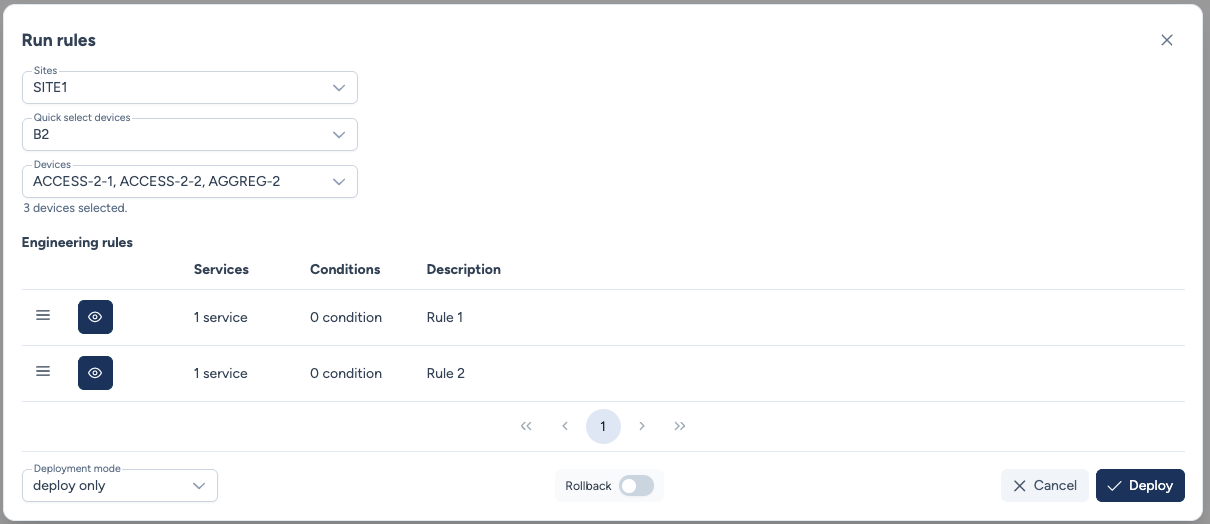Click the Rule 2 description text
This screenshot has height=524, width=1210.
pyautogui.click(x=446, y=373)
